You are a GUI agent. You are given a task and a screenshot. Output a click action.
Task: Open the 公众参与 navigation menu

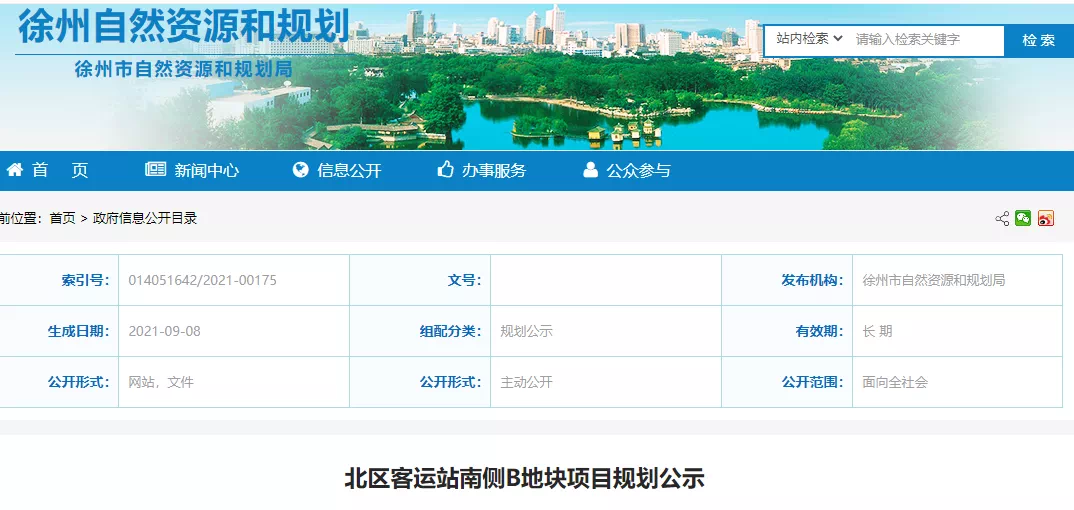(x=638, y=170)
